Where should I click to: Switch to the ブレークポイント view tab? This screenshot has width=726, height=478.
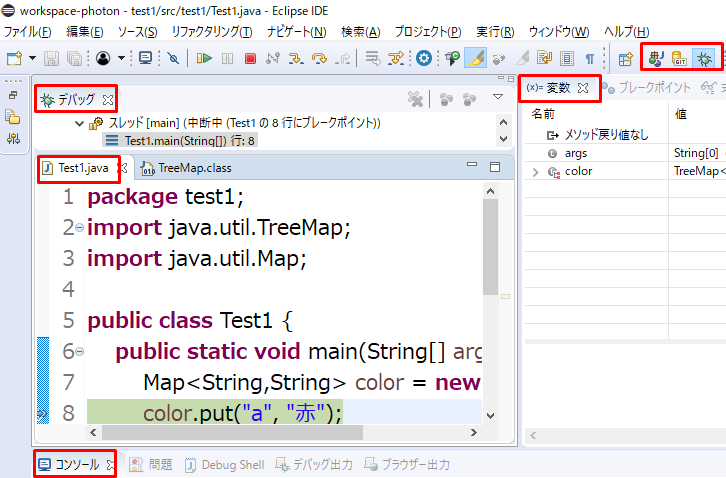tap(648, 88)
